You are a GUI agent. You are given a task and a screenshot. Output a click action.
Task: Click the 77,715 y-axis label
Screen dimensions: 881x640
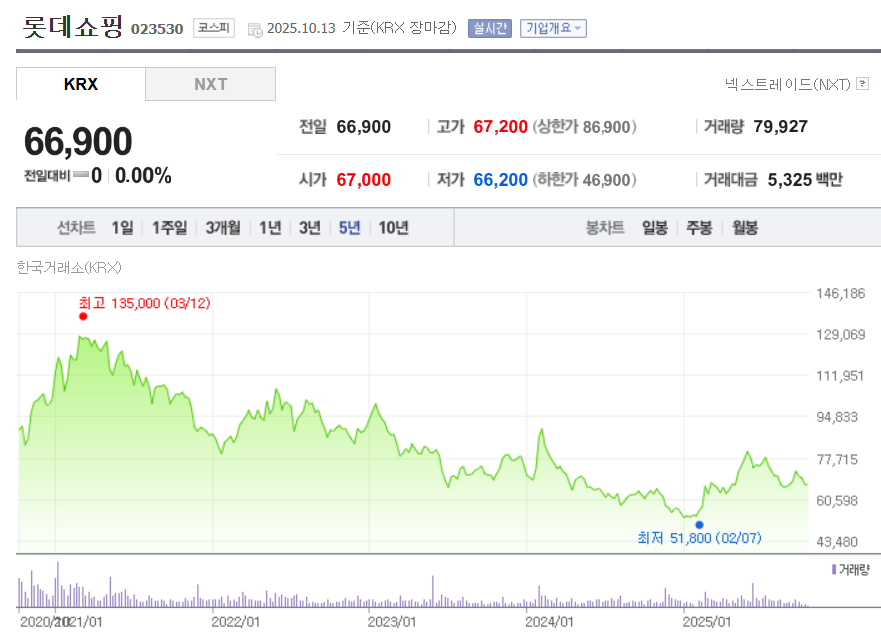tap(837, 460)
